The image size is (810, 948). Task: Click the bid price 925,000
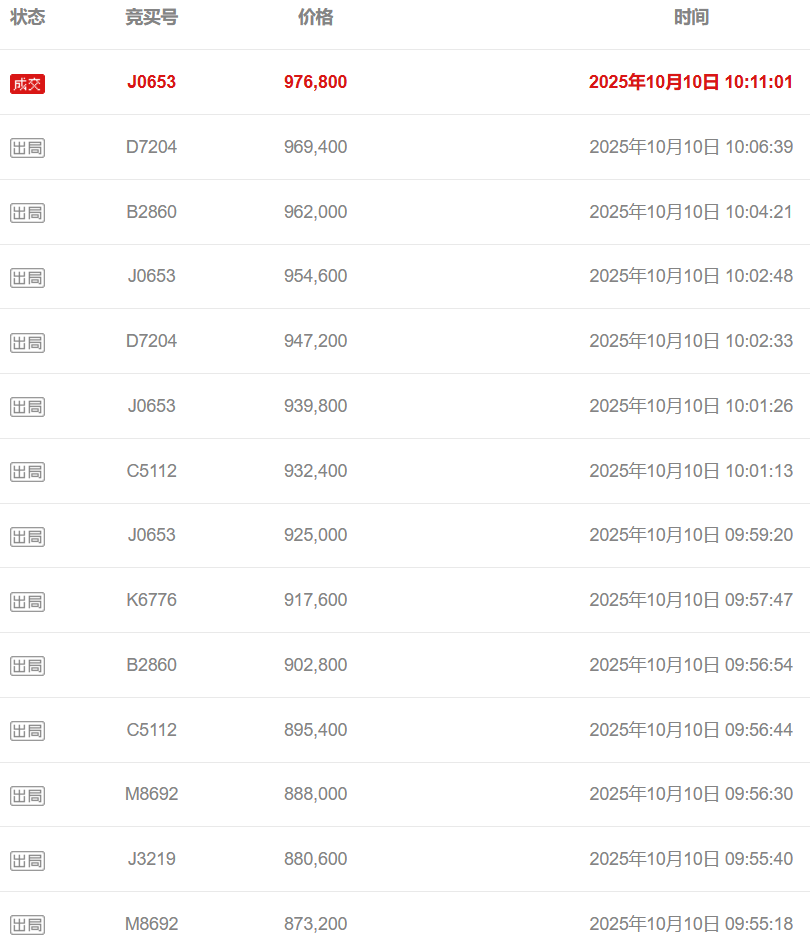[x=315, y=535]
